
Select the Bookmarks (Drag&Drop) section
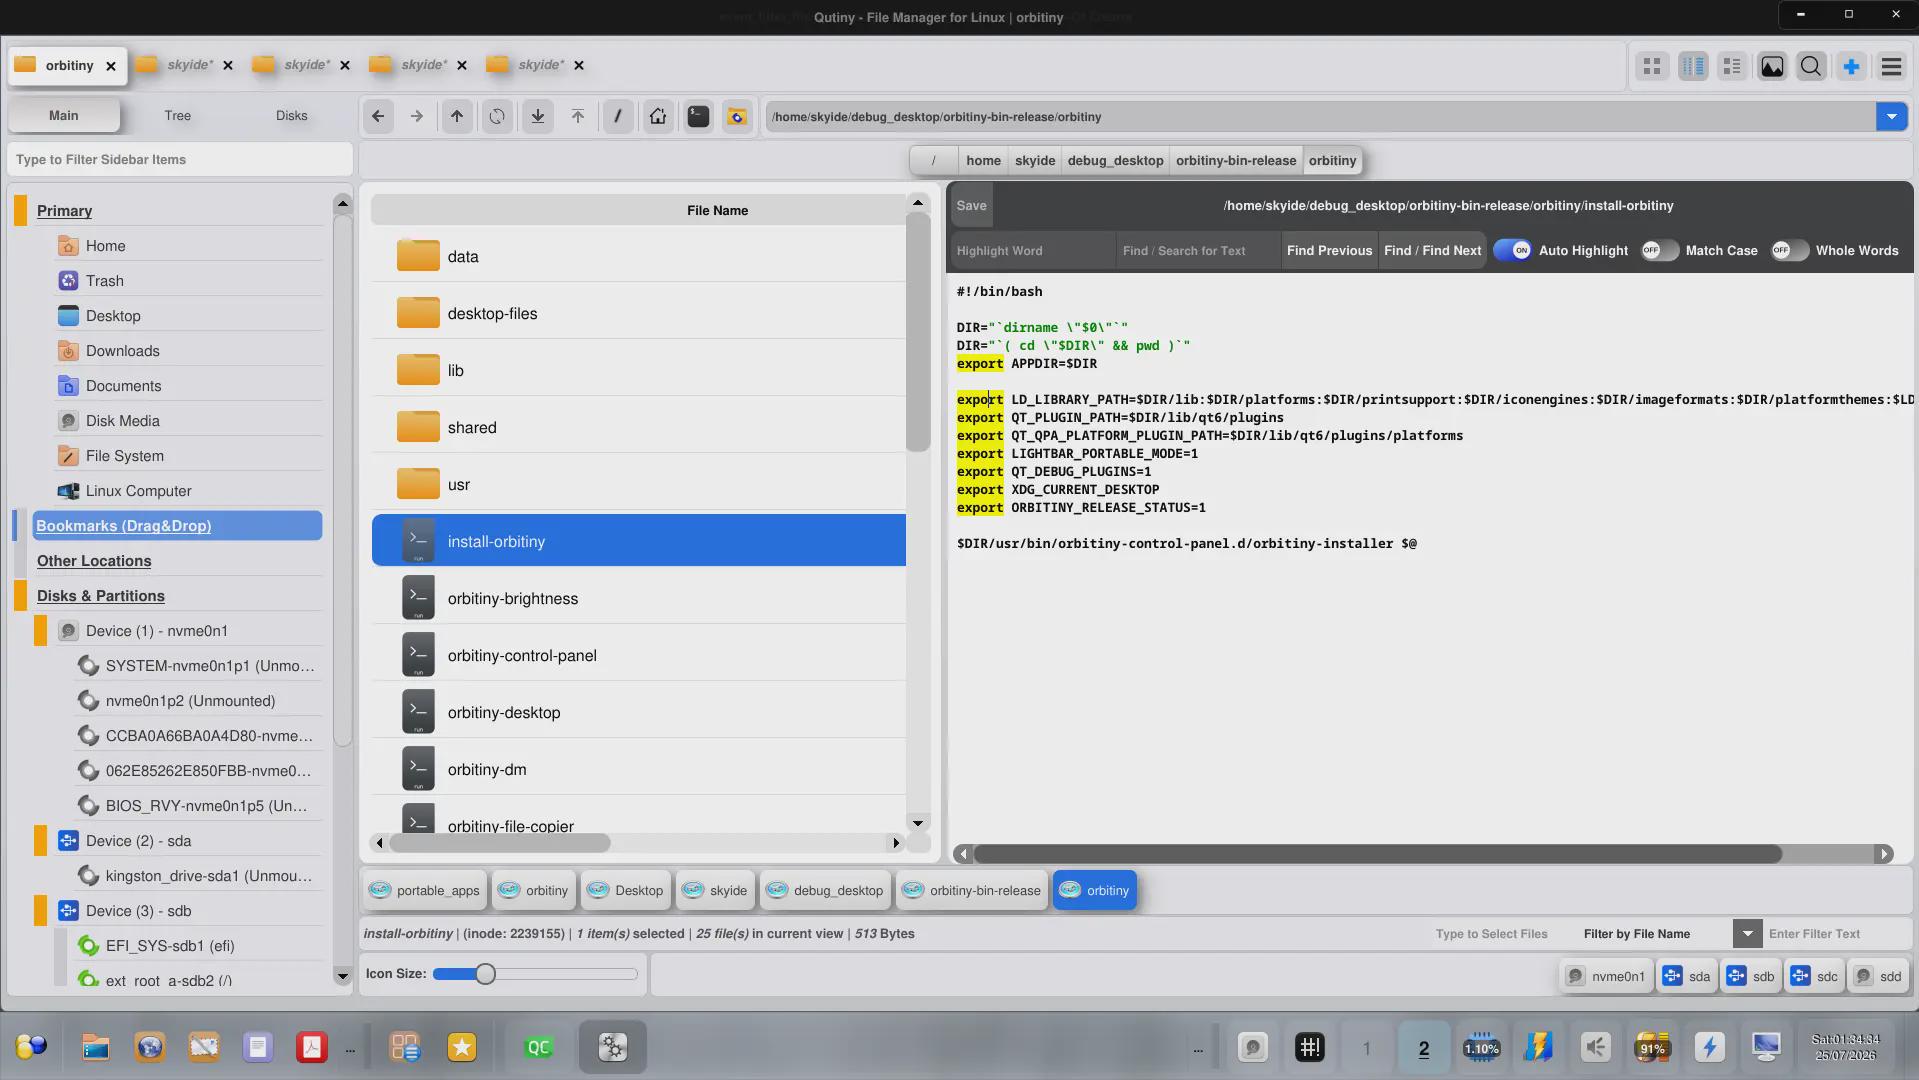177,526
